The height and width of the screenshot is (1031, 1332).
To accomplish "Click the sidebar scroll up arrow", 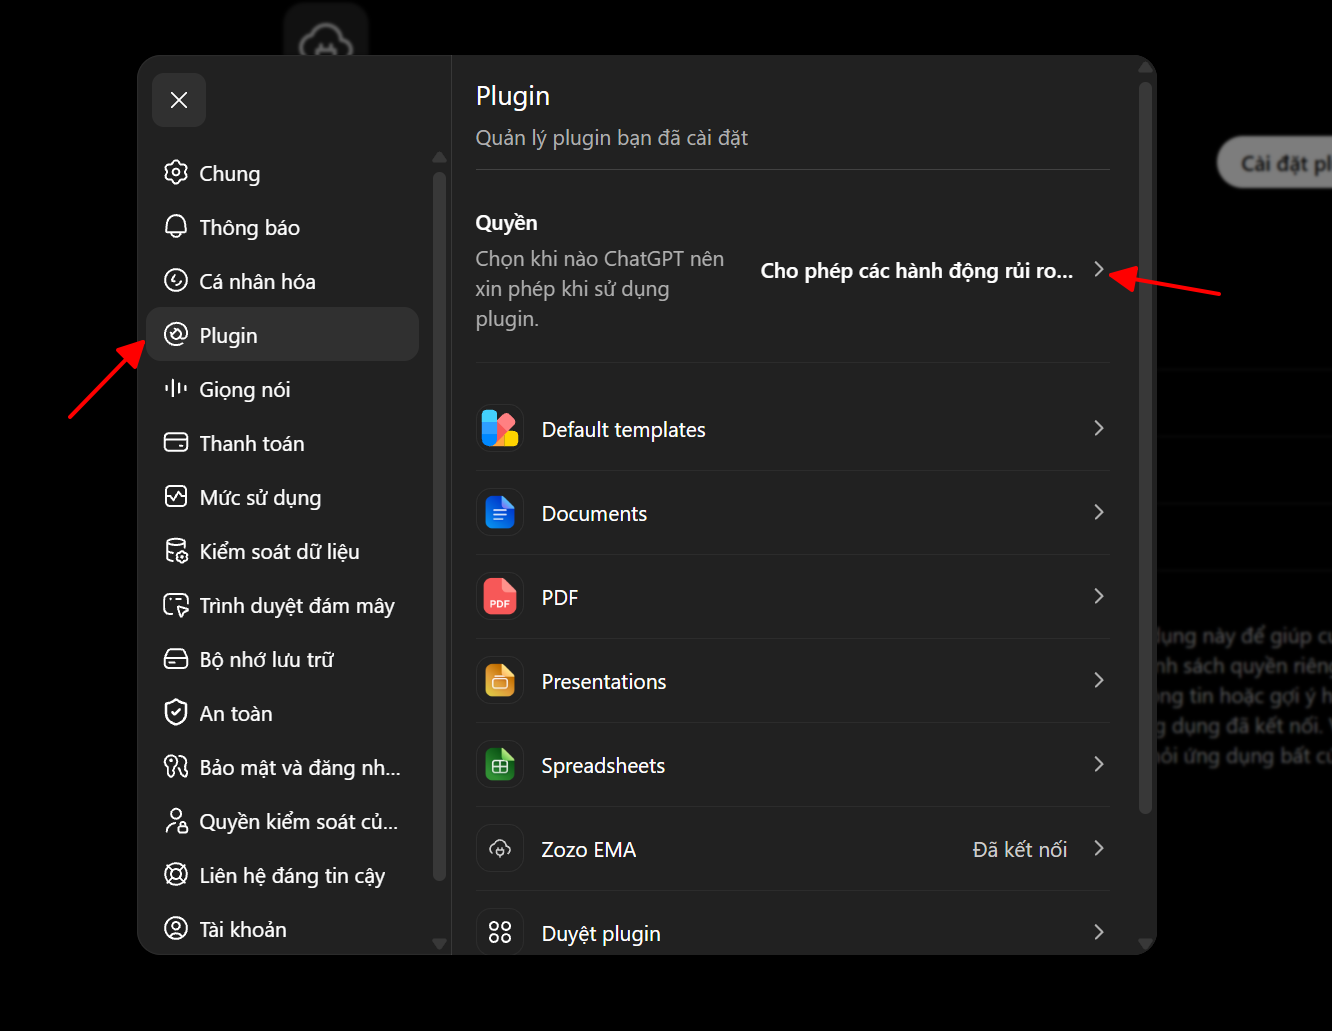I will (439, 157).
